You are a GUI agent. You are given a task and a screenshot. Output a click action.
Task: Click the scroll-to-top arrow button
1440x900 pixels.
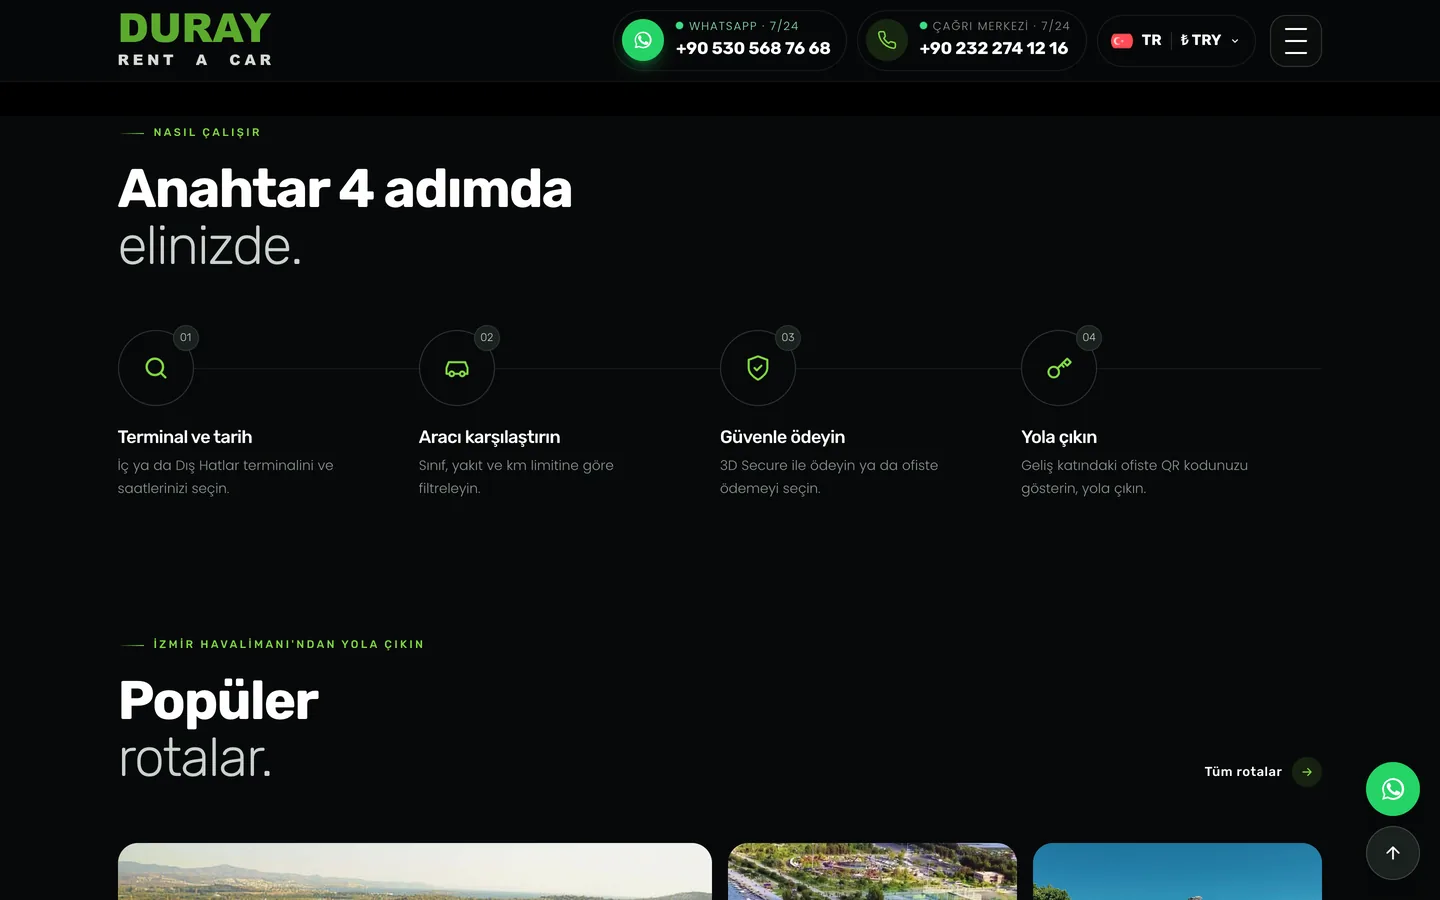pos(1393,853)
